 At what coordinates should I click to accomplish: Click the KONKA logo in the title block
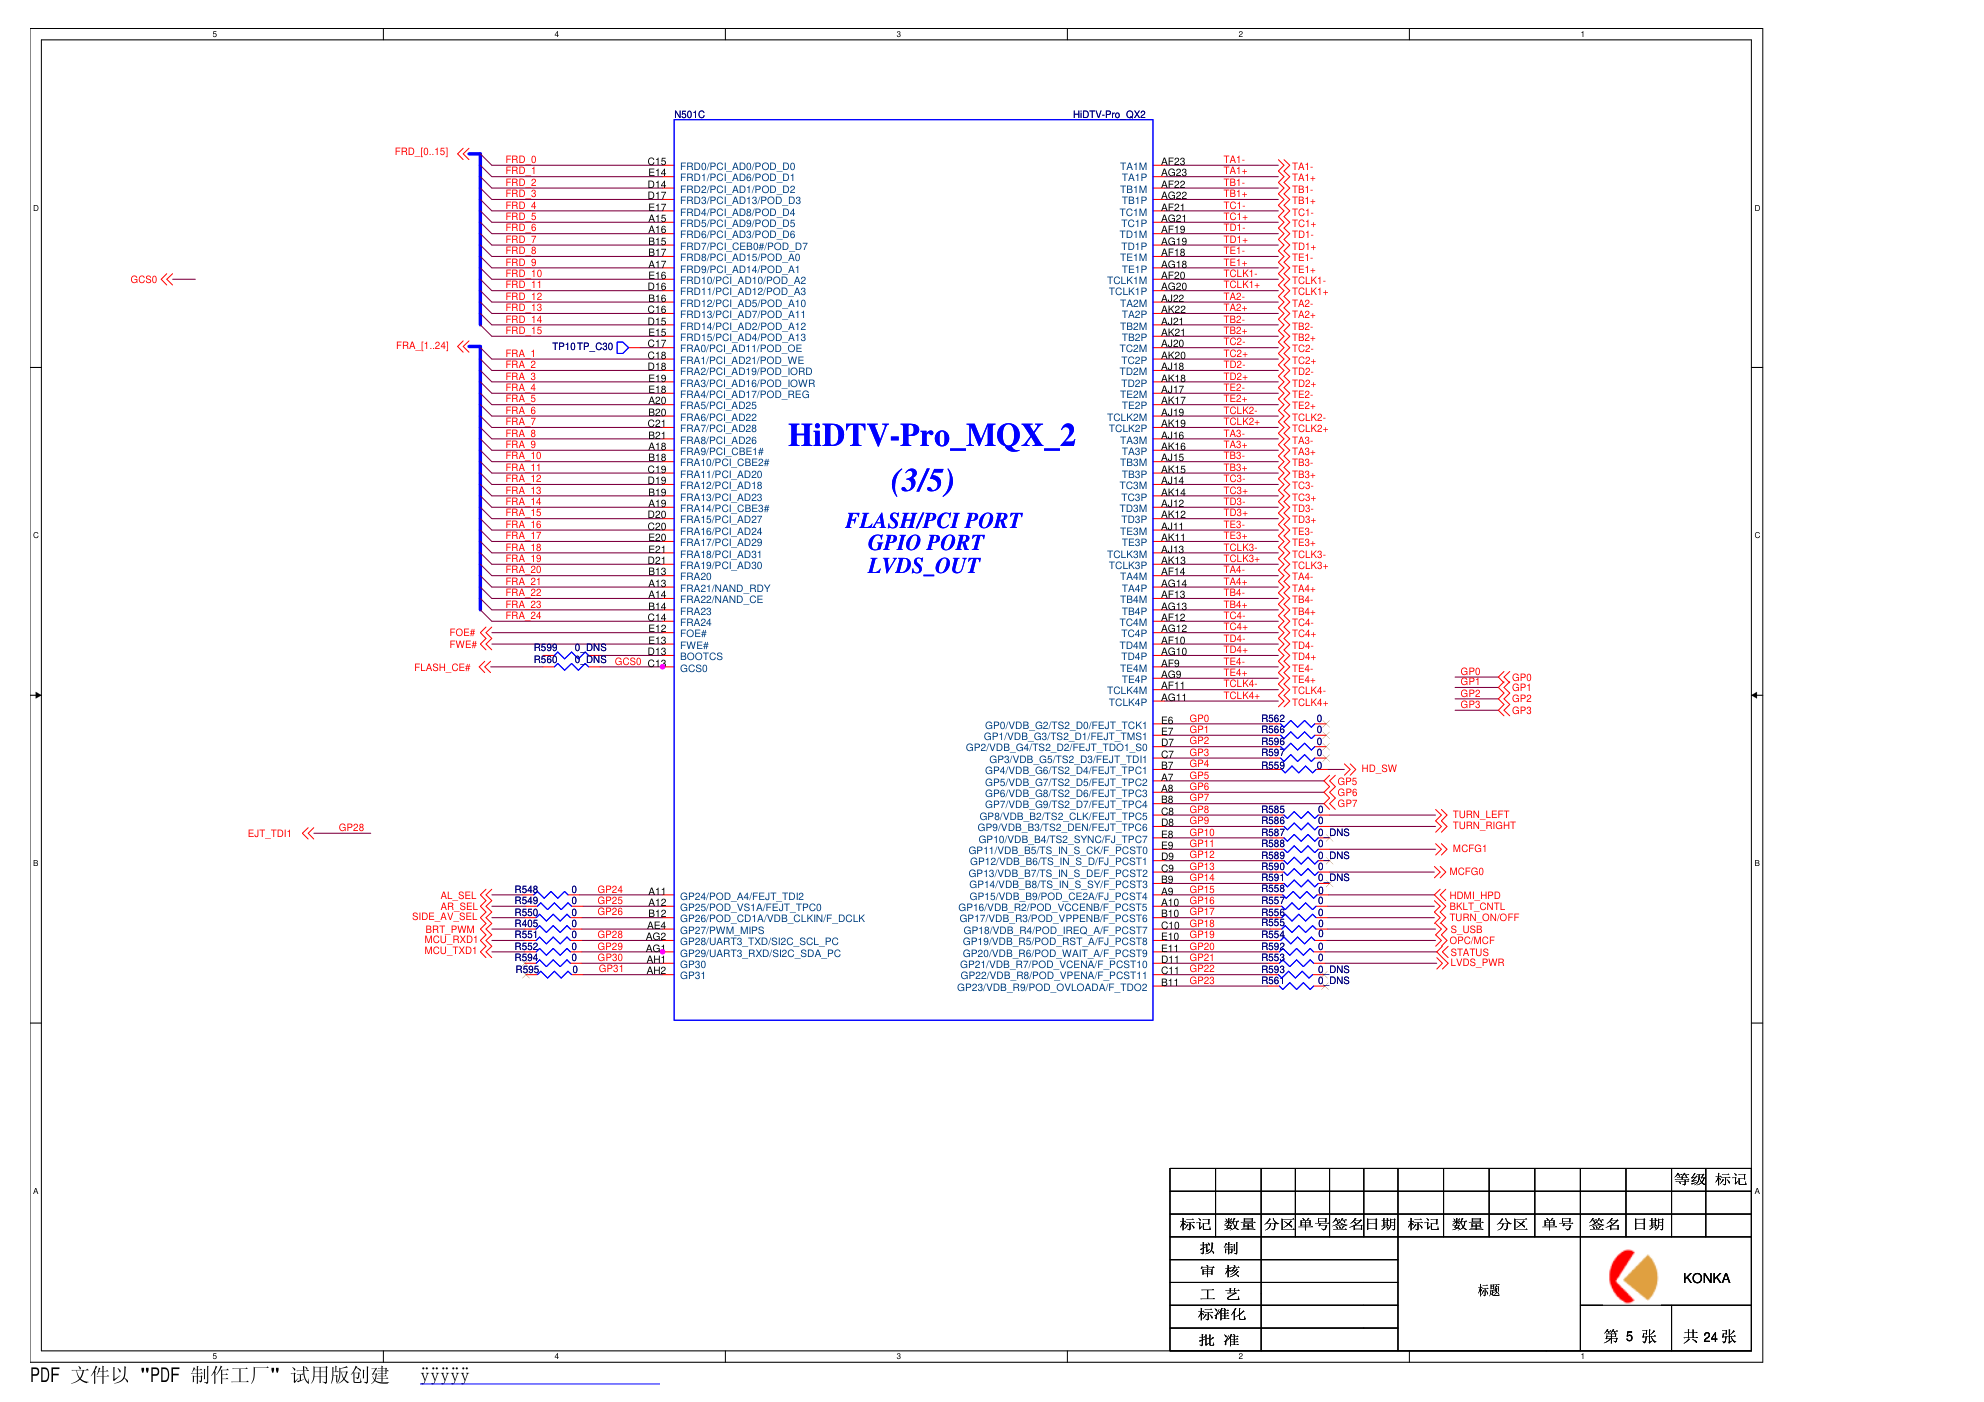click(1632, 1277)
